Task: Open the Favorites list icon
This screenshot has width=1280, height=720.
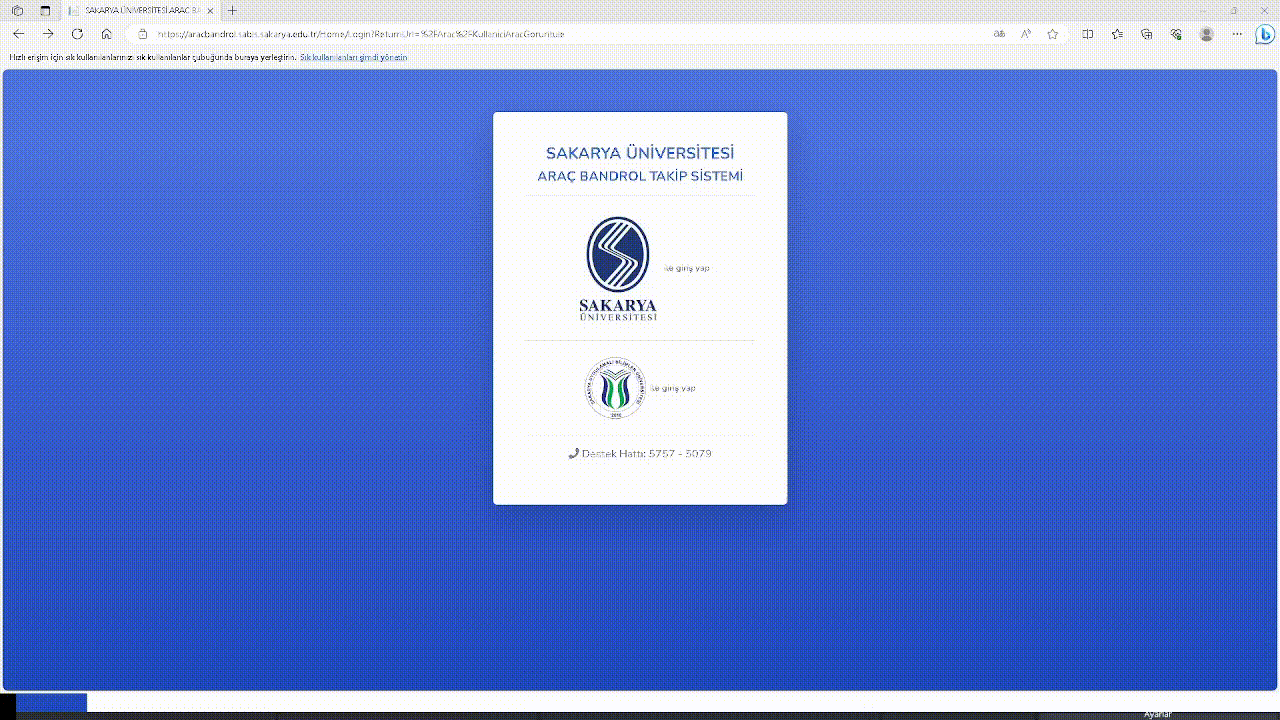Action: coord(1118,34)
